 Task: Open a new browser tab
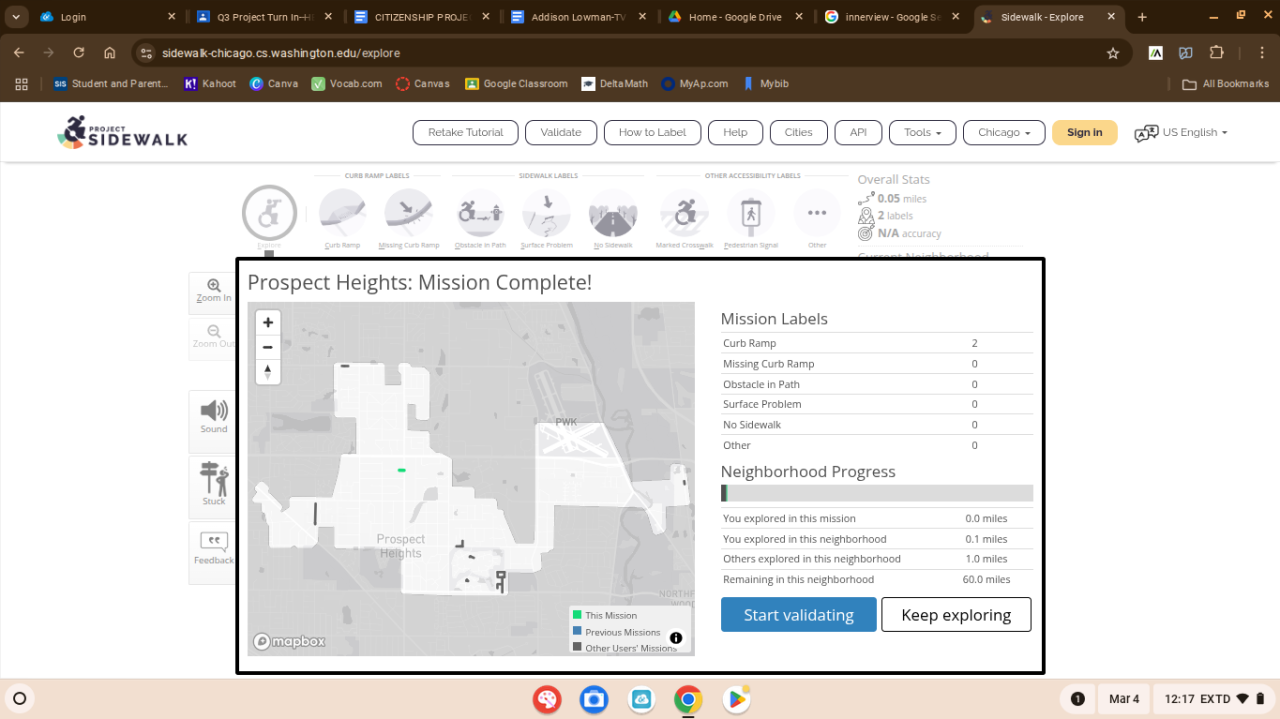point(1142,17)
